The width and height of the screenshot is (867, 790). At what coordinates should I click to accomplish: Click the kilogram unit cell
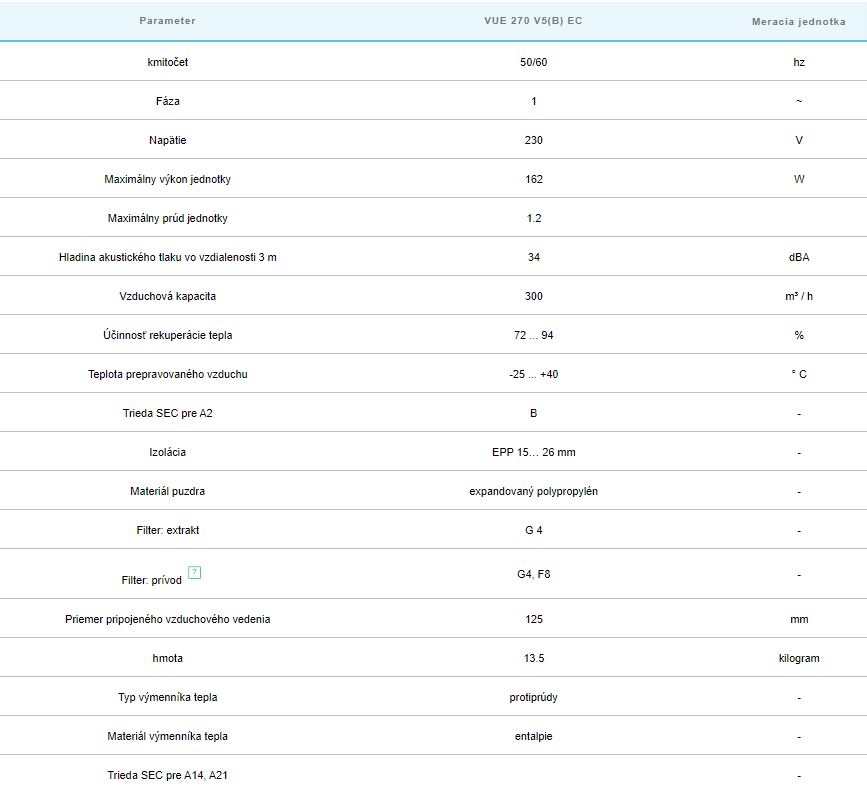pyautogui.click(x=798, y=658)
